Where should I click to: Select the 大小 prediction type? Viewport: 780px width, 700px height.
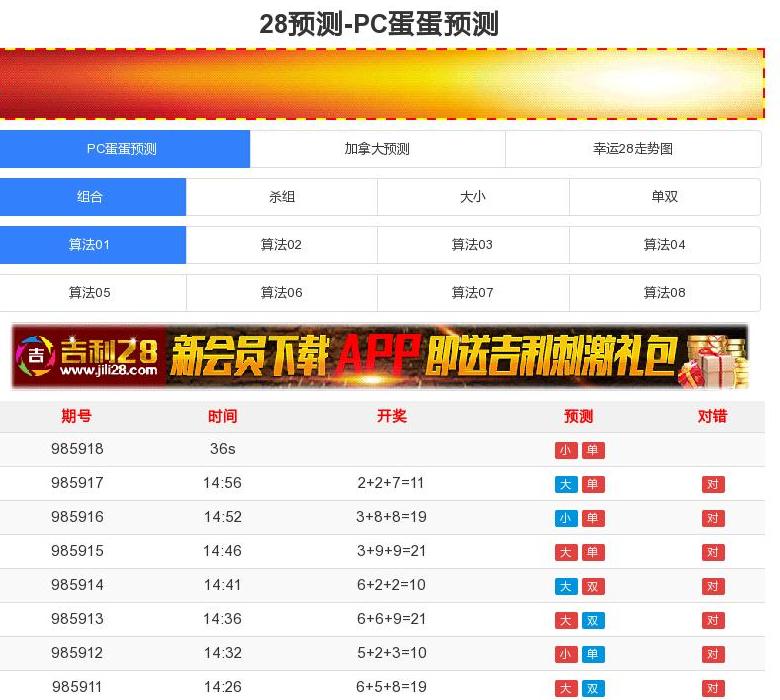pos(473,197)
